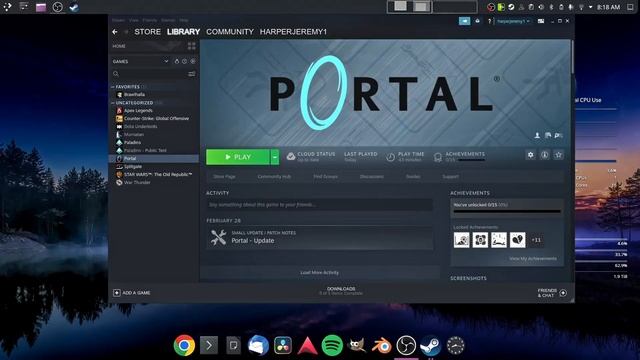Click the +11 more achievements box
640x360 pixels.
(x=536, y=240)
